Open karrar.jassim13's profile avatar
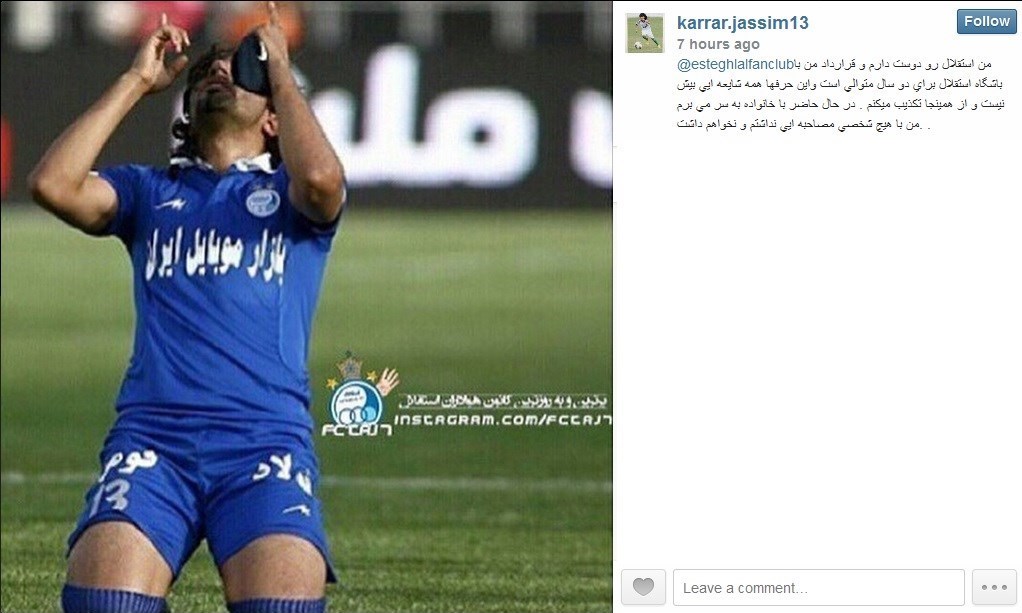1022x613 pixels. (x=645, y=33)
